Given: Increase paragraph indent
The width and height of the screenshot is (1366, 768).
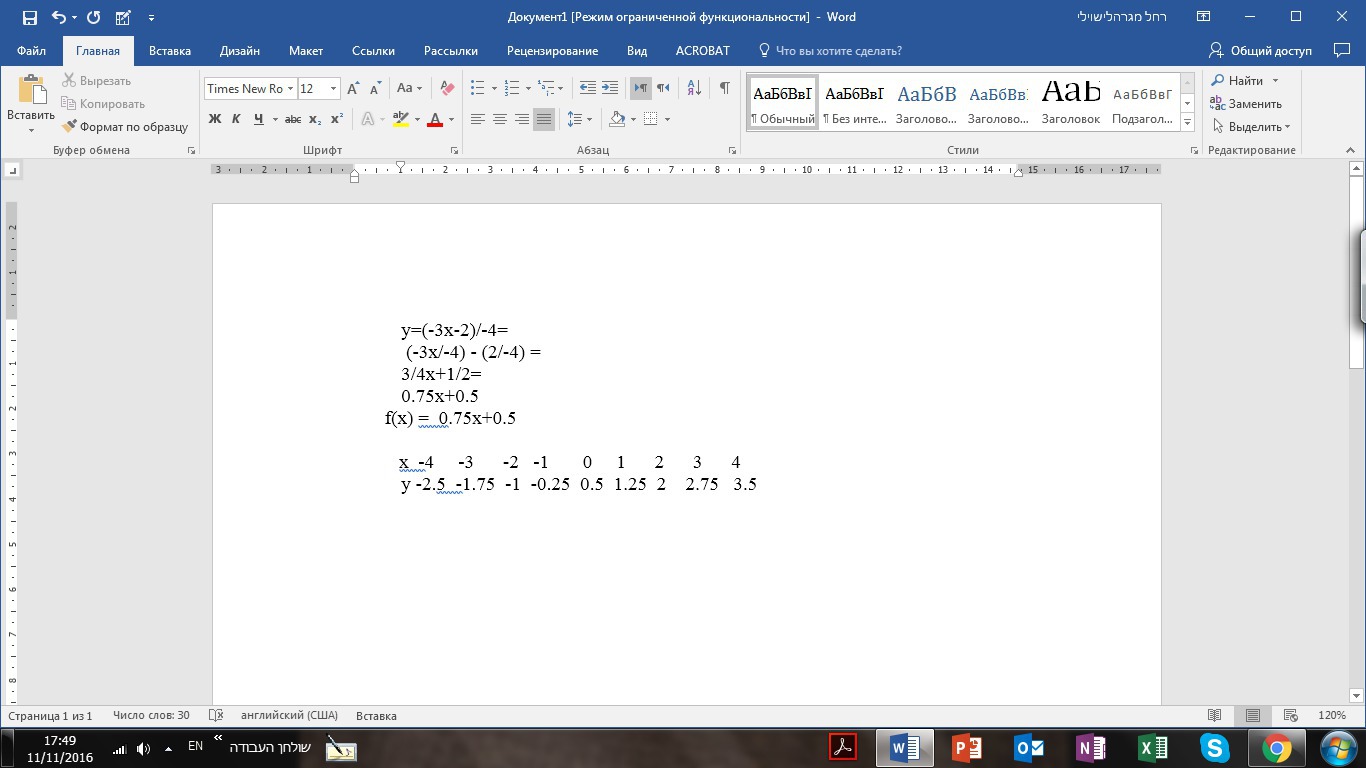Looking at the screenshot, I should pyautogui.click(x=610, y=89).
